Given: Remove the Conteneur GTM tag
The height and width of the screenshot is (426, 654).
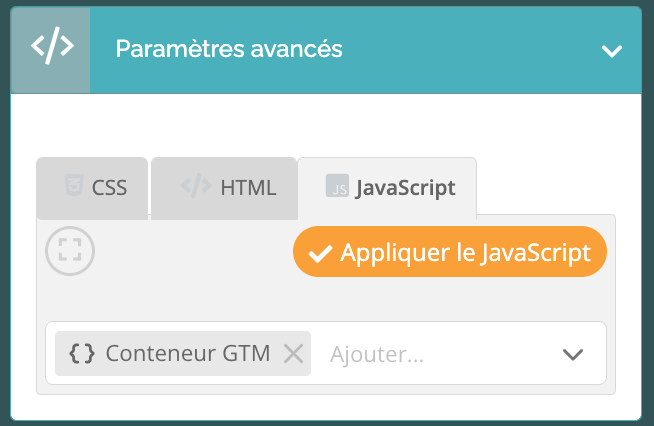Looking at the screenshot, I should pos(294,354).
